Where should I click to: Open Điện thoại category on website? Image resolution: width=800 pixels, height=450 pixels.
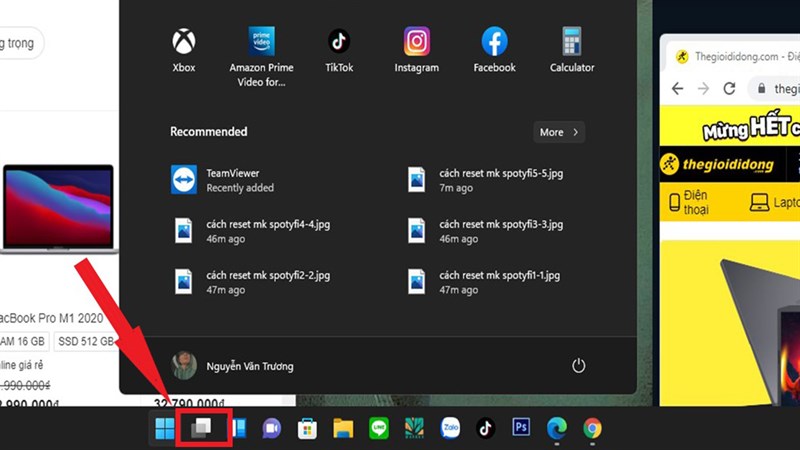[x=689, y=202]
